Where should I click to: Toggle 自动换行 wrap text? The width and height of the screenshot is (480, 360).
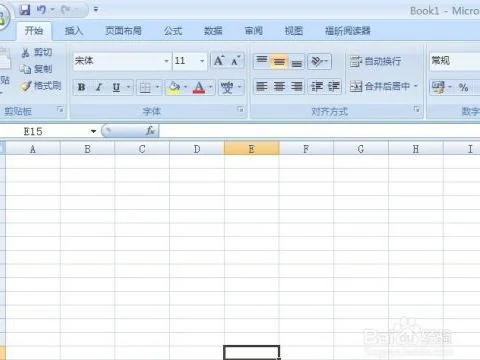tap(375, 61)
